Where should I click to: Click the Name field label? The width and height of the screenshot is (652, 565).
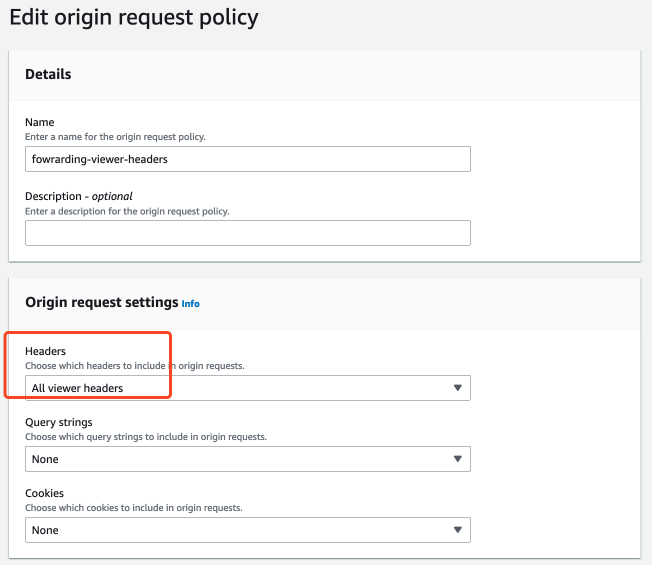click(x=40, y=122)
